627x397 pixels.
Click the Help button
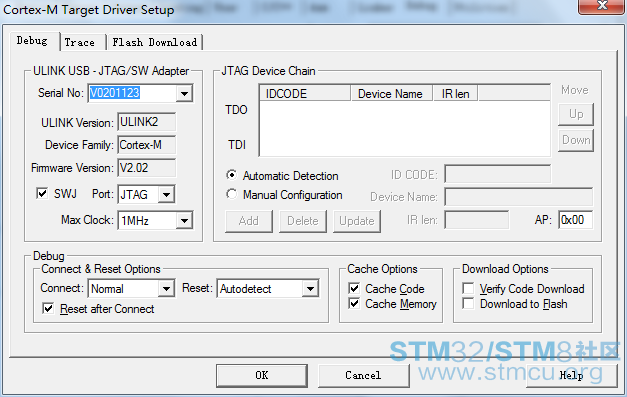[572, 375]
